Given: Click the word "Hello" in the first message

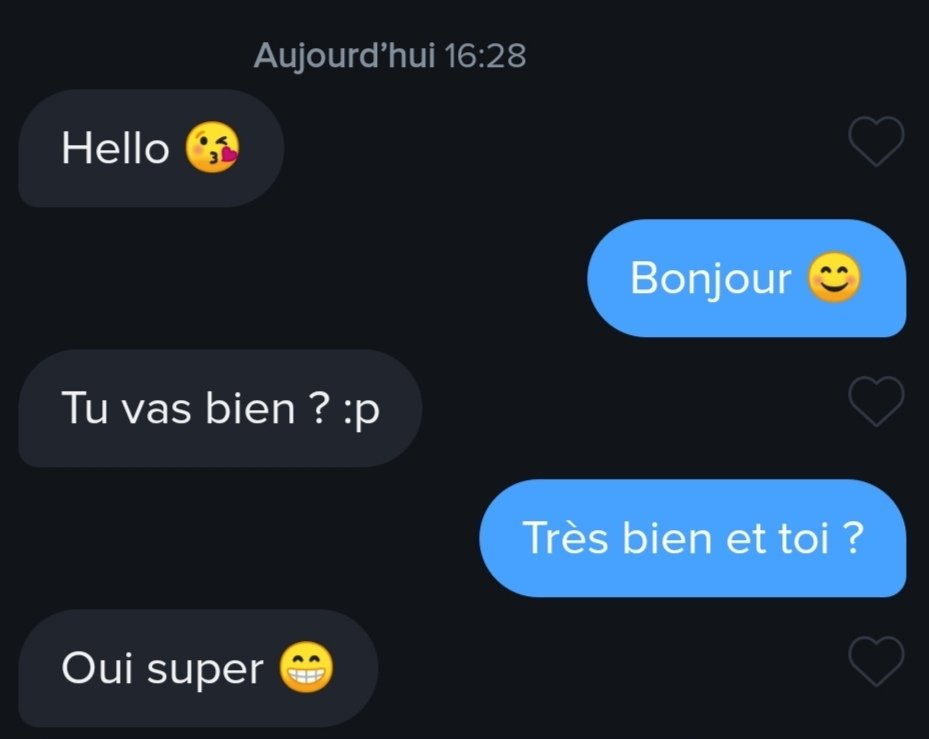Looking at the screenshot, I should pyautogui.click(x=116, y=148).
